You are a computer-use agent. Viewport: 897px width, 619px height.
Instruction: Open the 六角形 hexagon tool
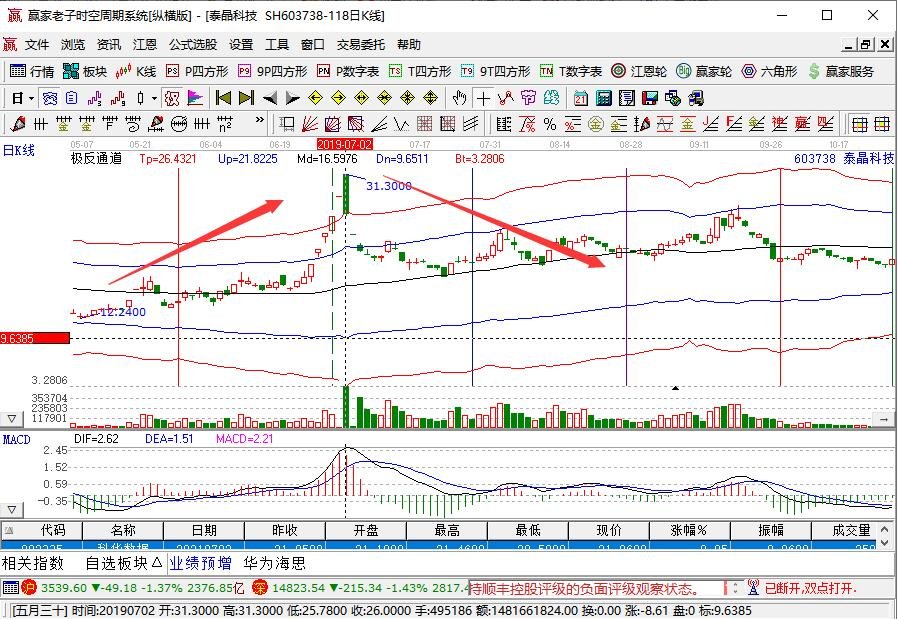769,72
